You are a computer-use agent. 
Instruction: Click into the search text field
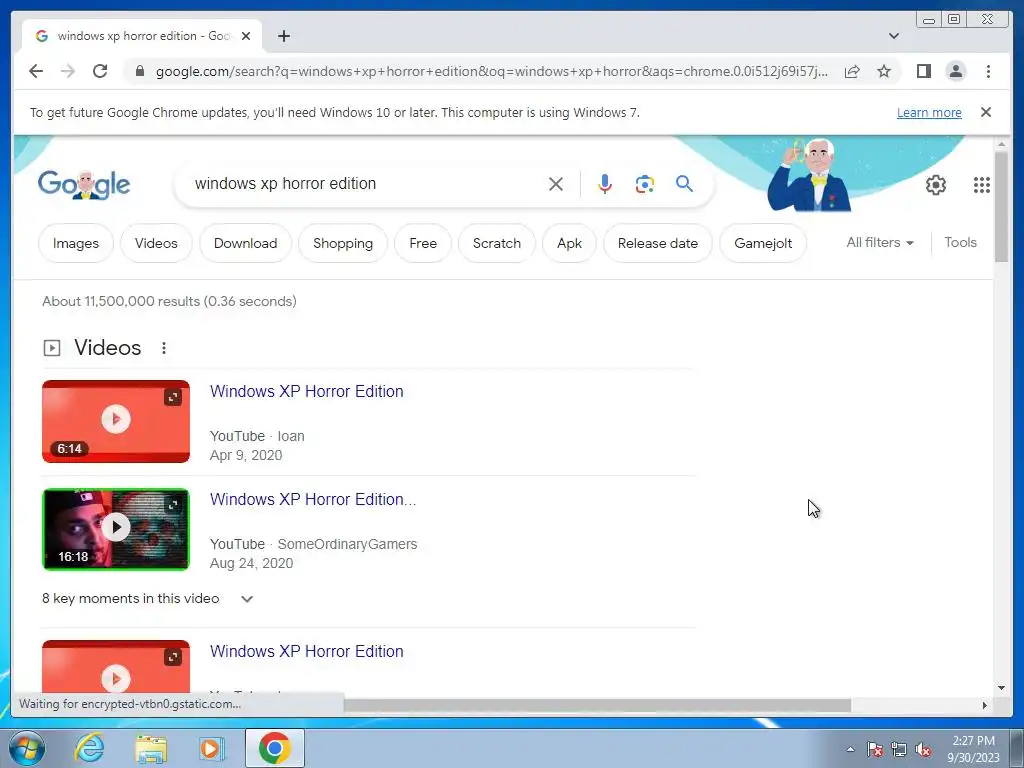[366, 184]
